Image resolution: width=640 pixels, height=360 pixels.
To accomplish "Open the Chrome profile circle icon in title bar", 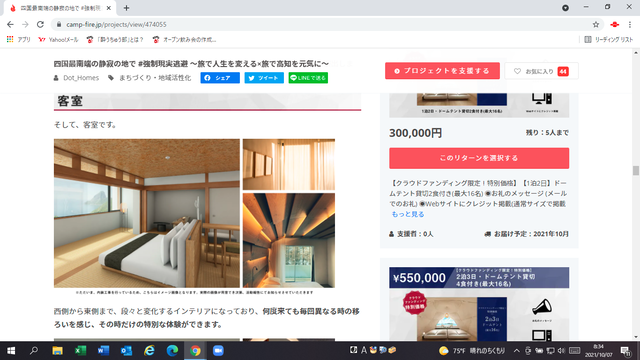I will coord(565,8).
